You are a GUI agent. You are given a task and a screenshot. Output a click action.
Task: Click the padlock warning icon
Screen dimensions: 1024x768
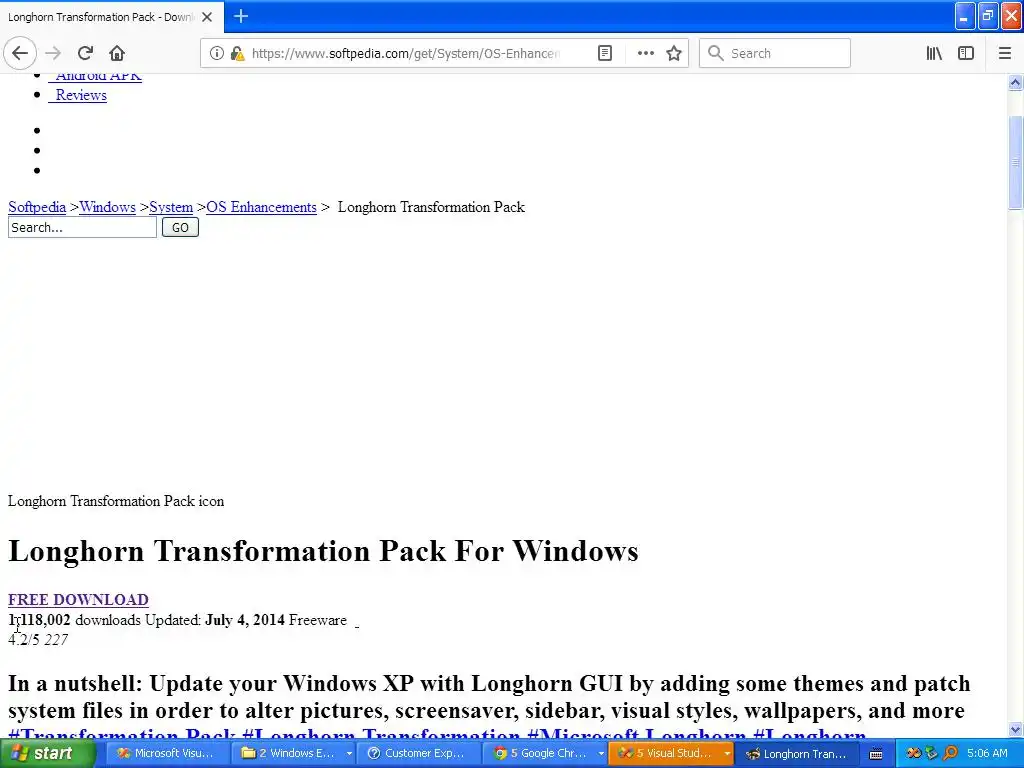[x=237, y=54]
